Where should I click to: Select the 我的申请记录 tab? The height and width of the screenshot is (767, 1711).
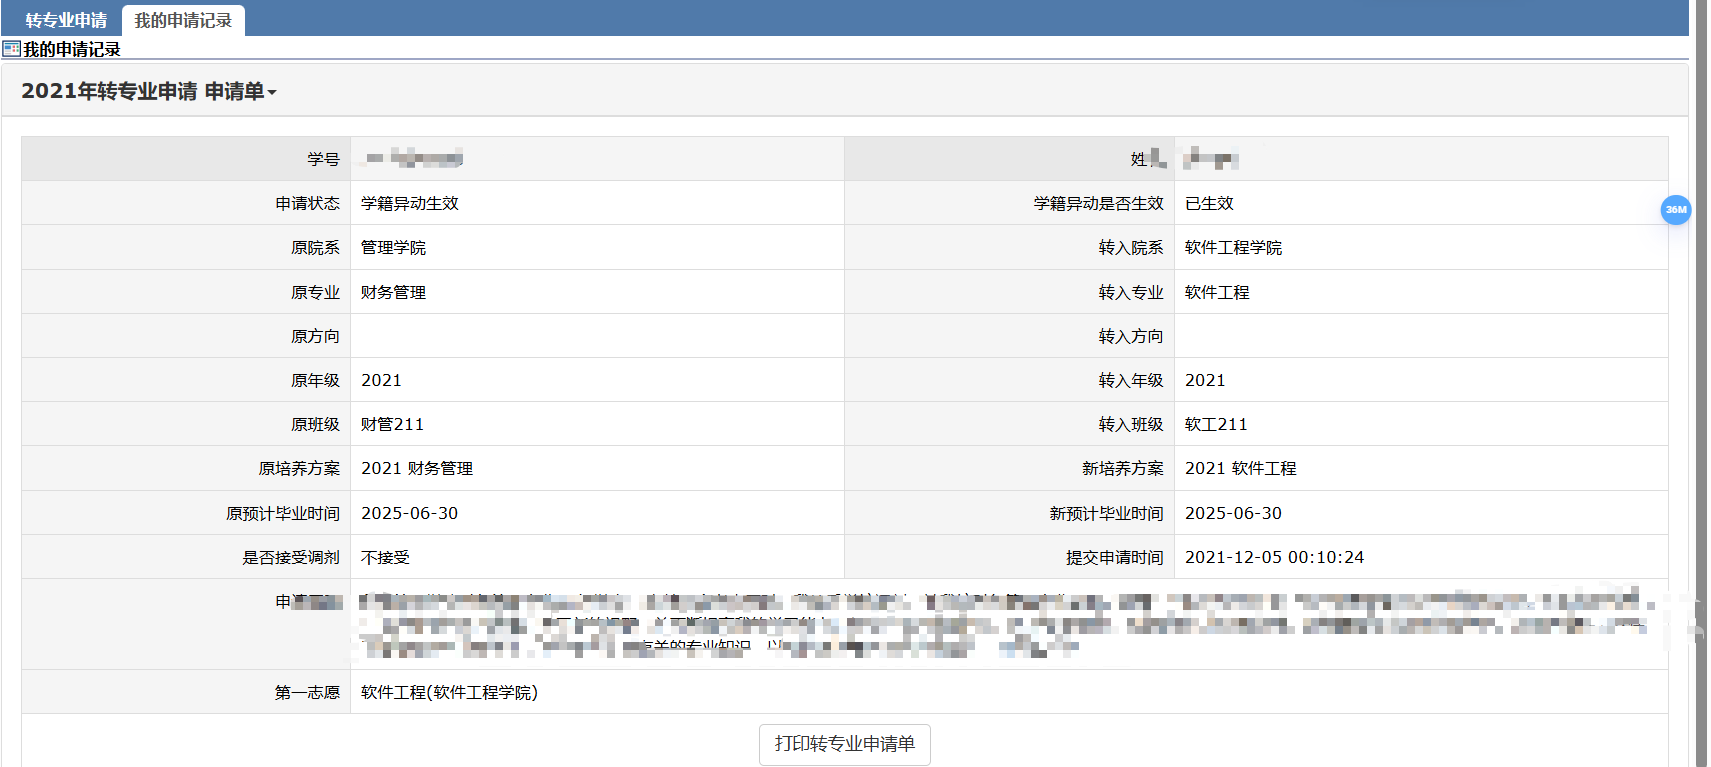click(183, 20)
